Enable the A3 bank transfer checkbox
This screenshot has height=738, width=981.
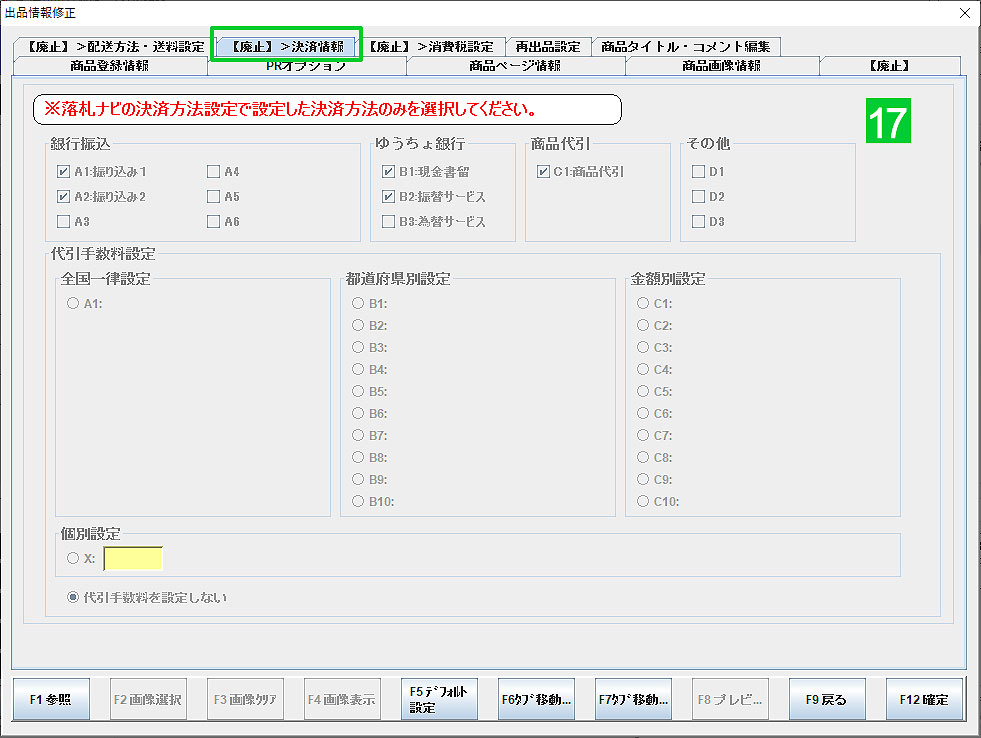coord(64,221)
